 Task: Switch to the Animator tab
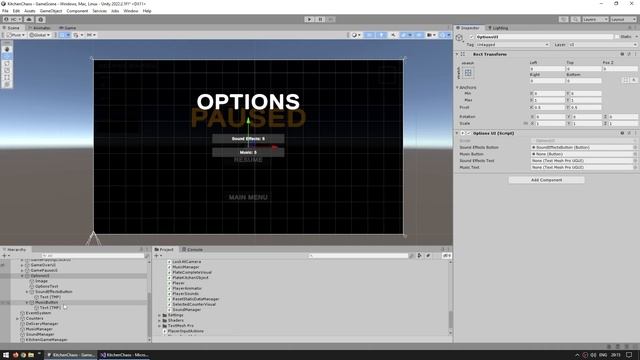click(39, 28)
